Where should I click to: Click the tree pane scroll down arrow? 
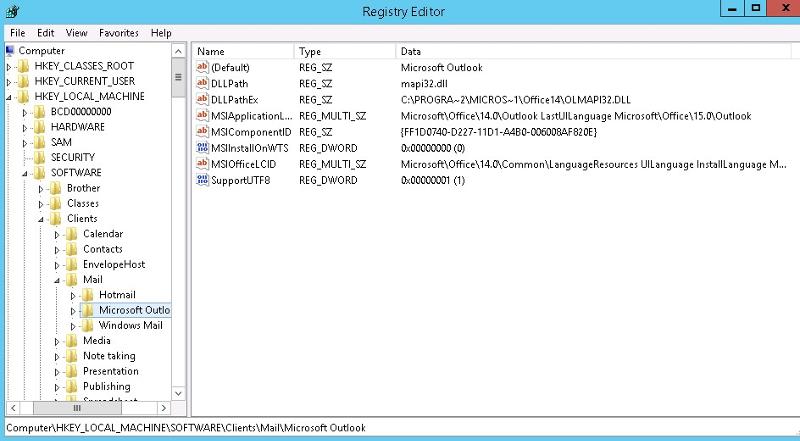178,394
